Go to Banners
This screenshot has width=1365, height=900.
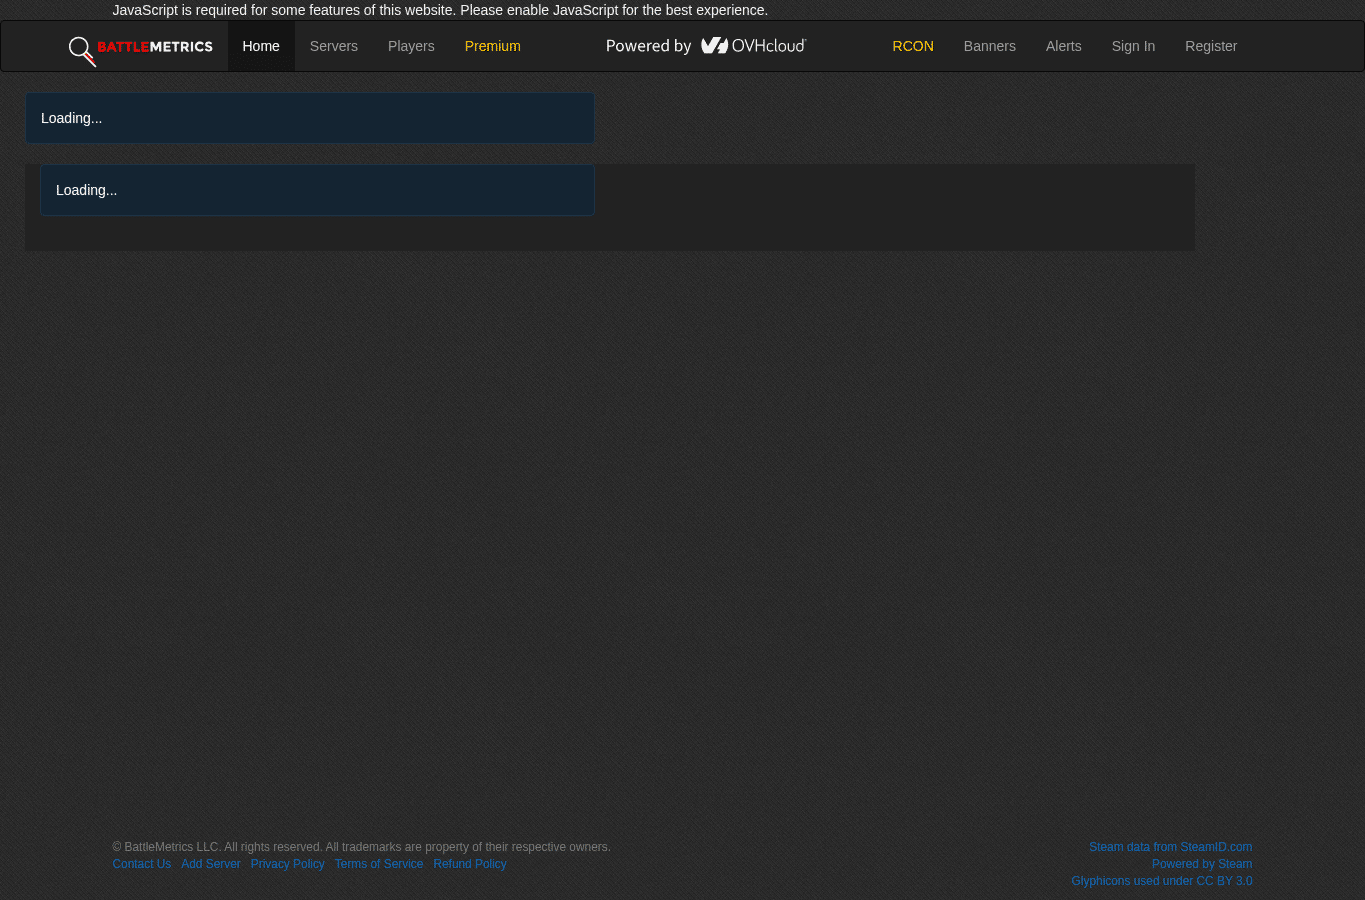[990, 46]
